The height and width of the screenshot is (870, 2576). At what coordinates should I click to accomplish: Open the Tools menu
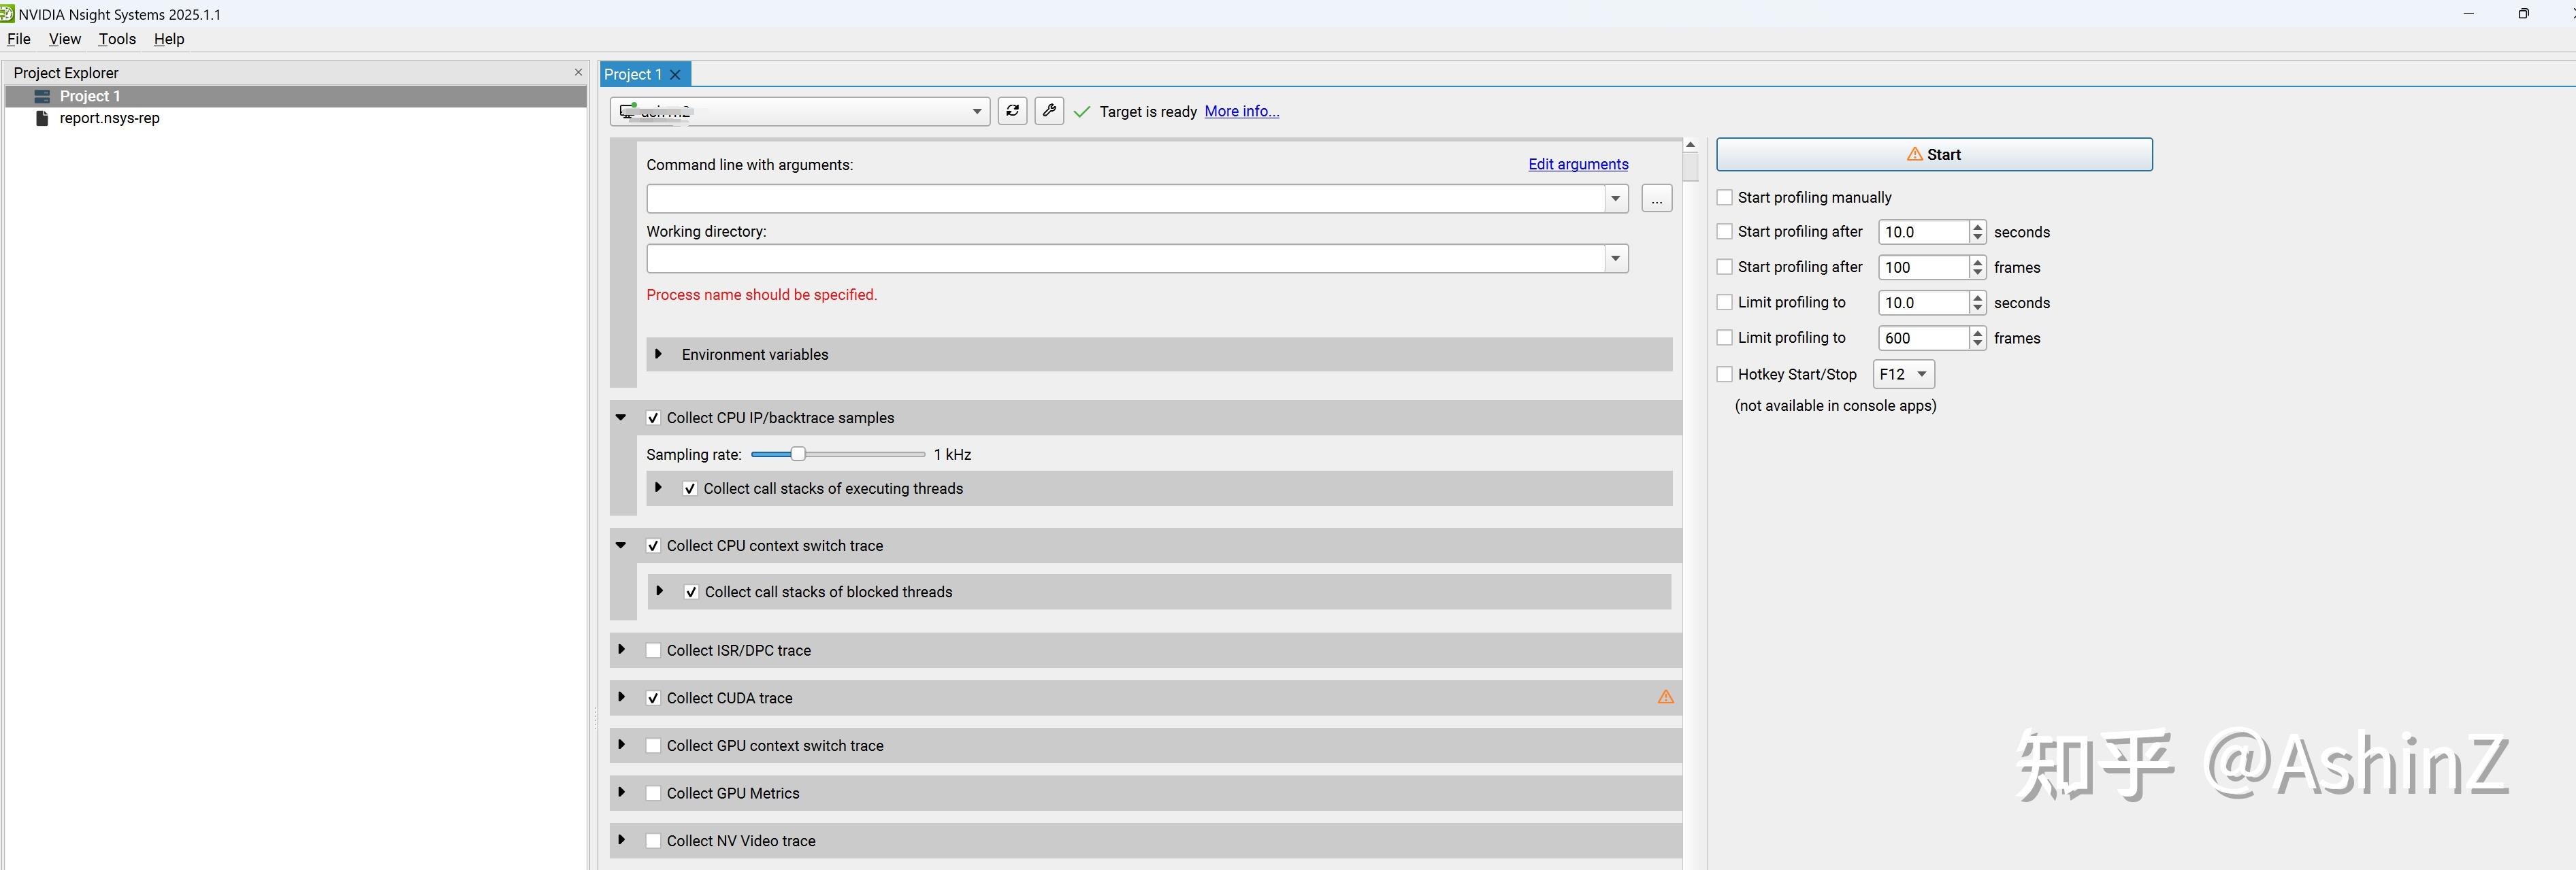coord(117,39)
